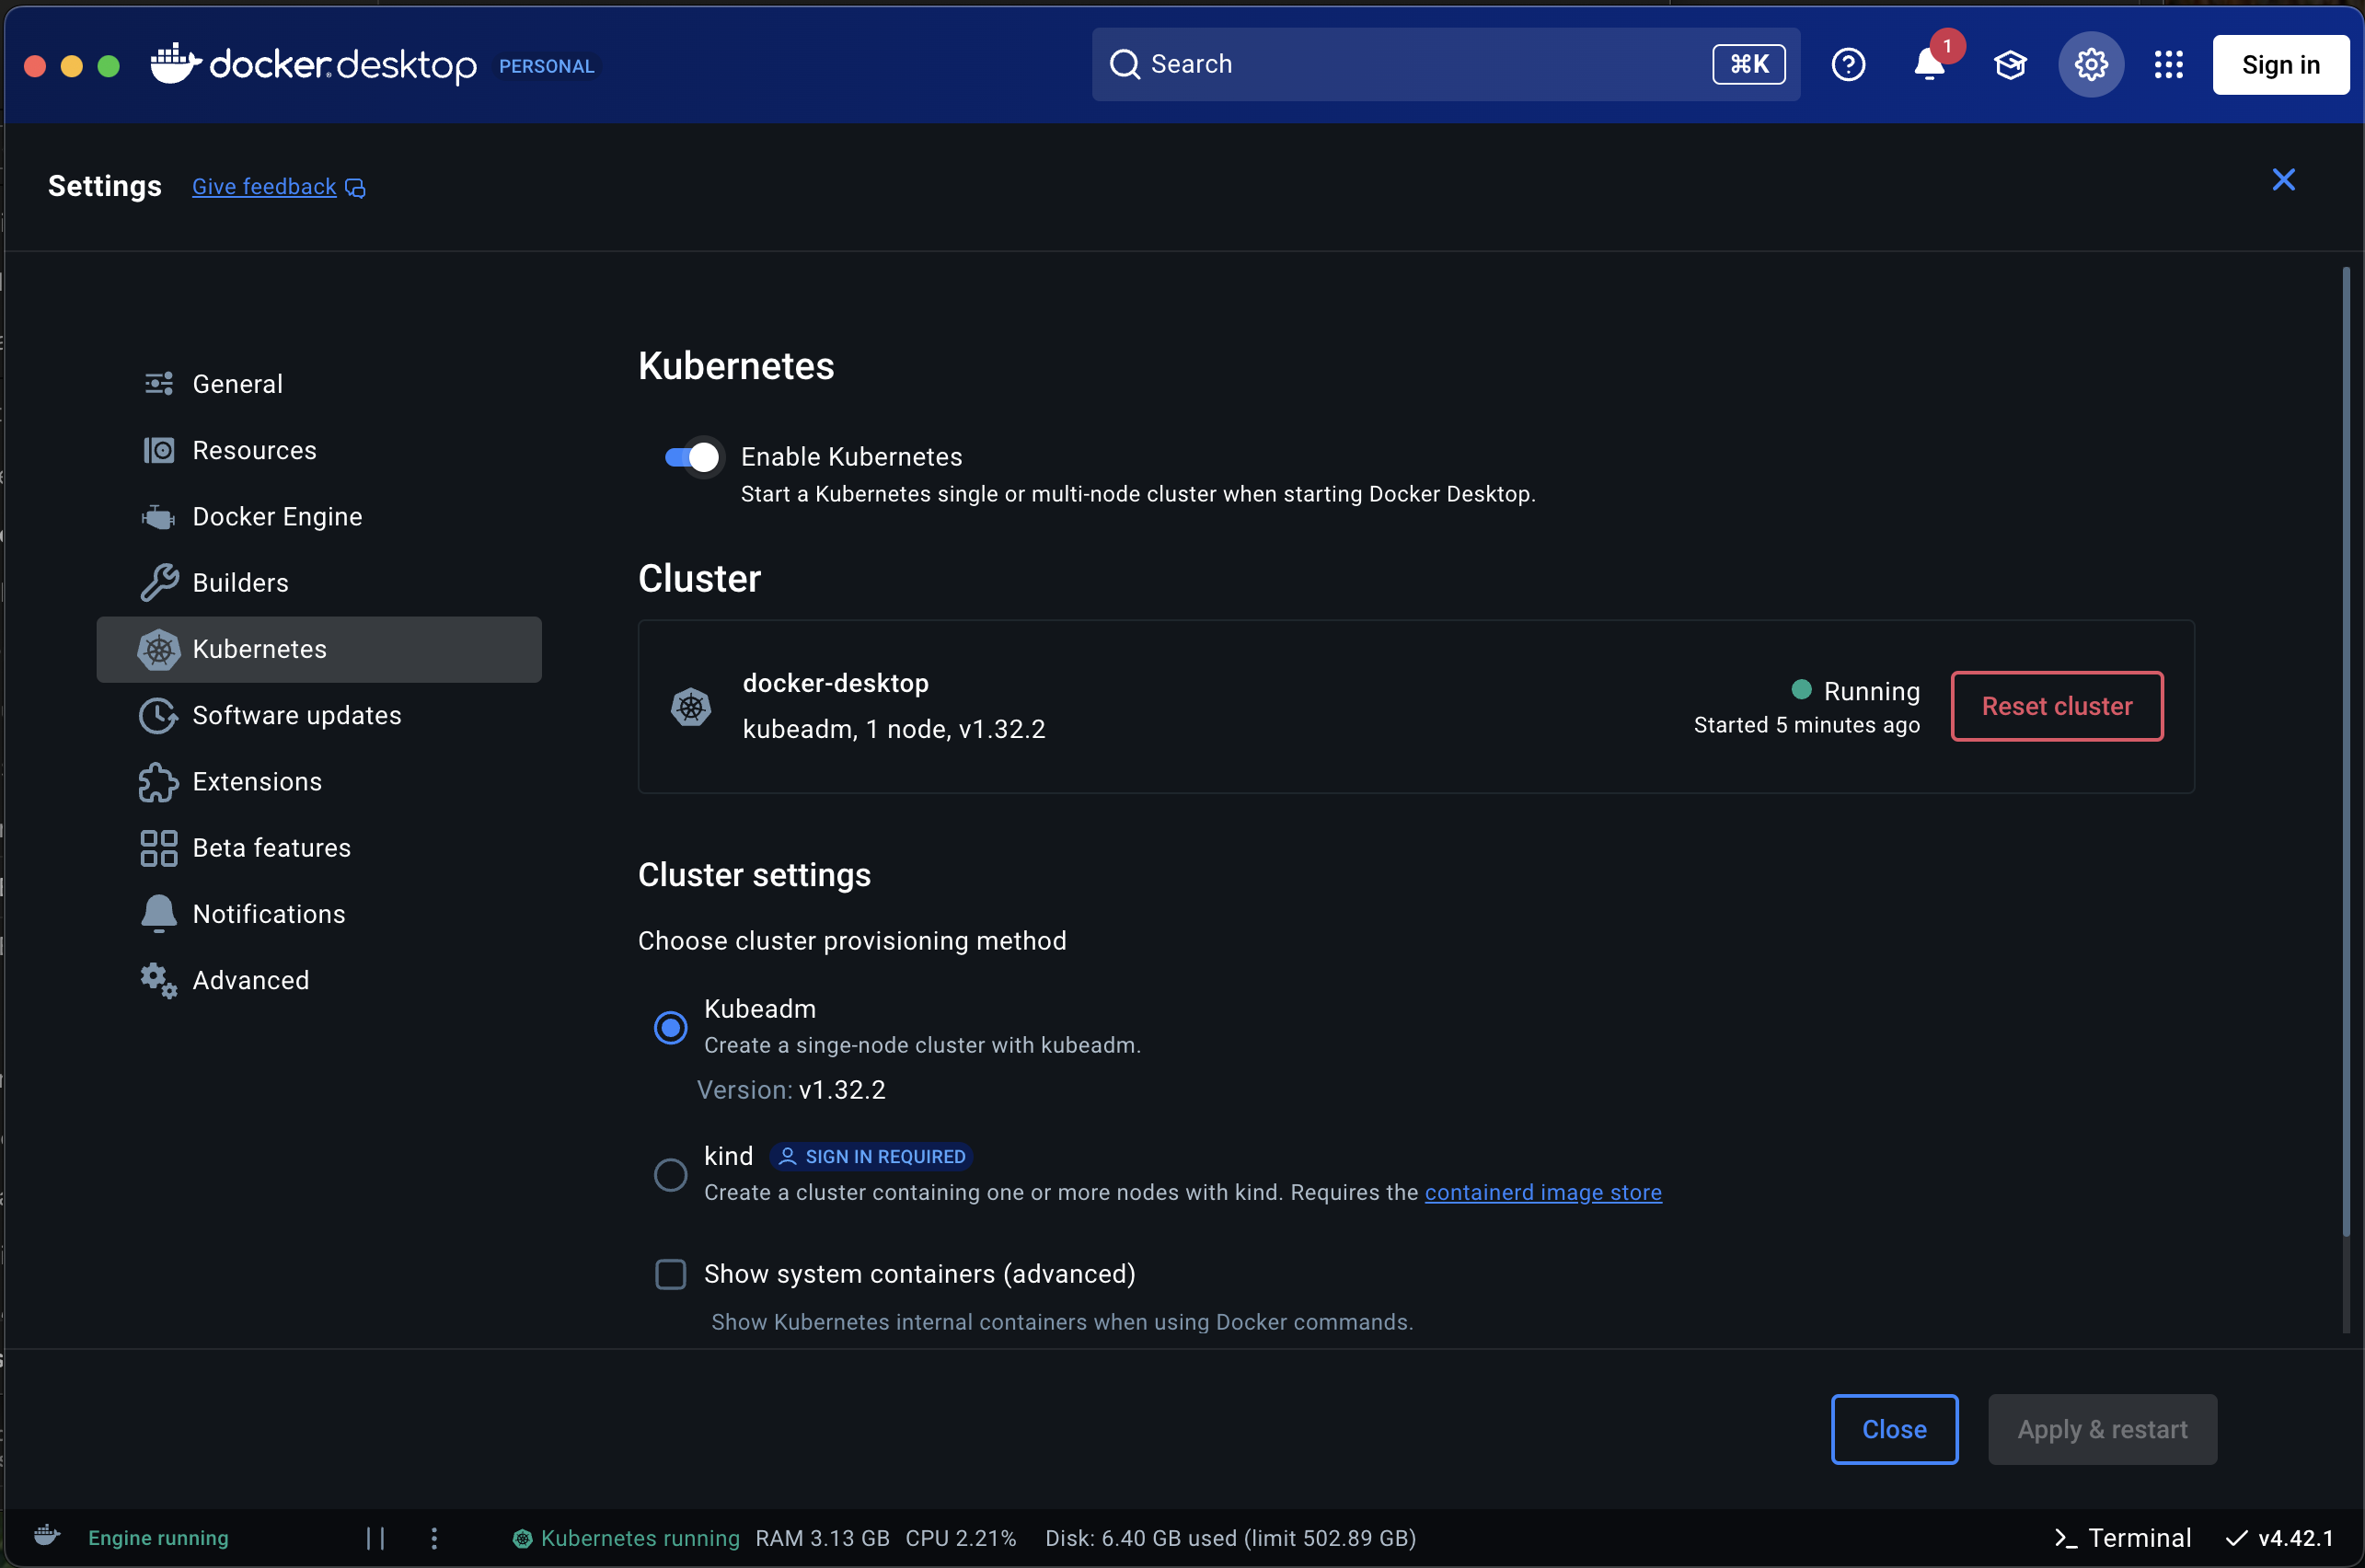
Task: Click the Sign in button
Action: [x=2280, y=65]
